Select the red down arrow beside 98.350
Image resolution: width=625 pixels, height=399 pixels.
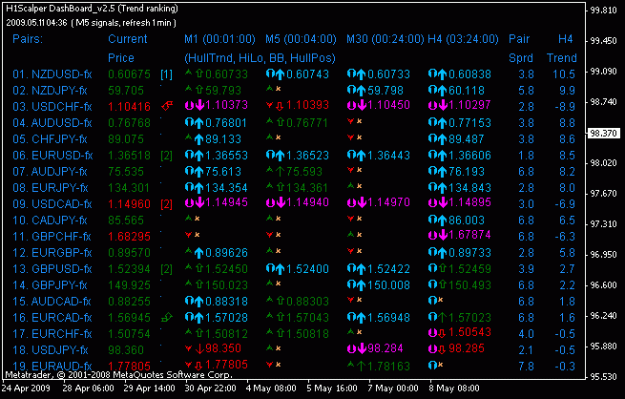[199, 349]
